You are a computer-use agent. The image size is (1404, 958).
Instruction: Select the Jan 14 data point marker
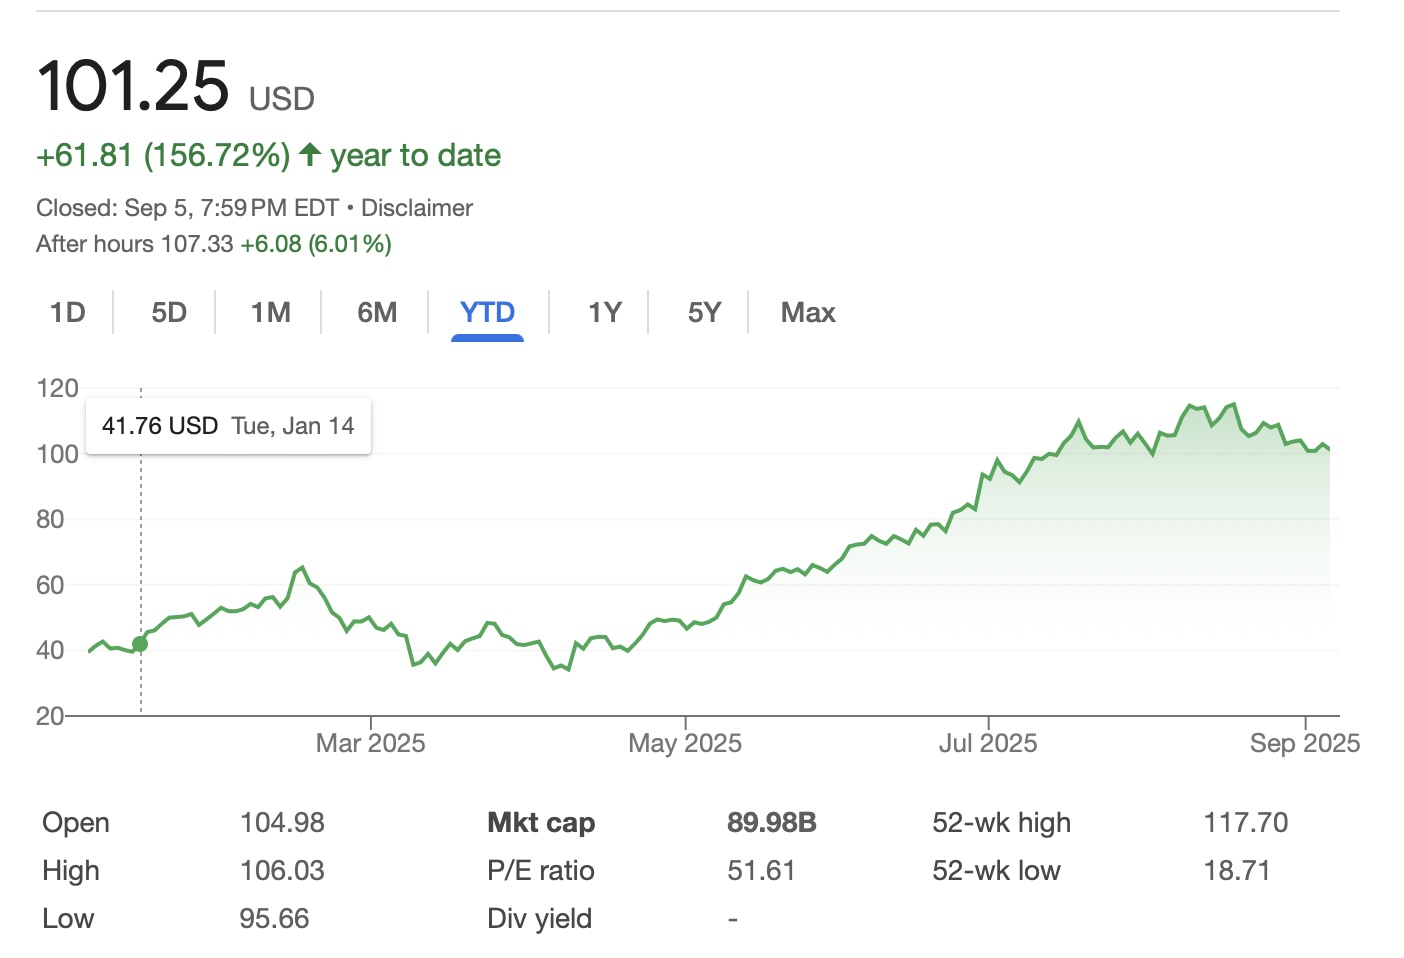click(x=140, y=644)
